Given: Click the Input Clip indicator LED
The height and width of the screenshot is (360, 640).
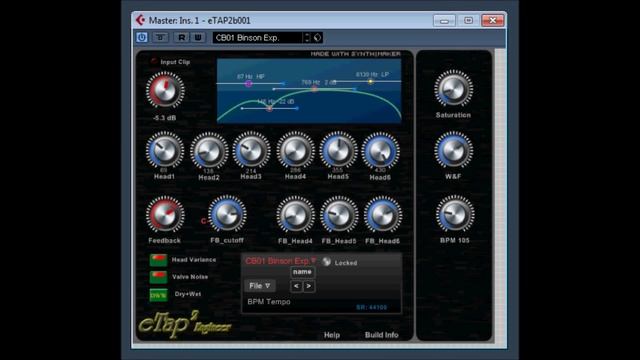Looking at the screenshot, I should pos(154,61).
